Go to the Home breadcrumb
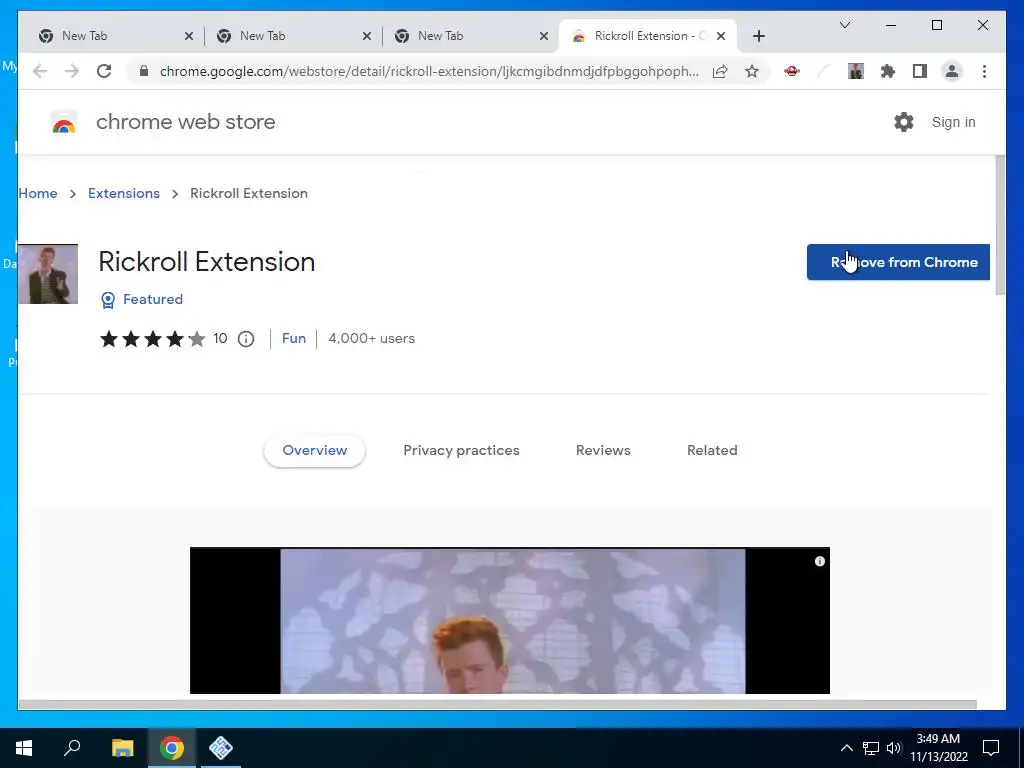This screenshot has width=1024, height=768. point(38,193)
